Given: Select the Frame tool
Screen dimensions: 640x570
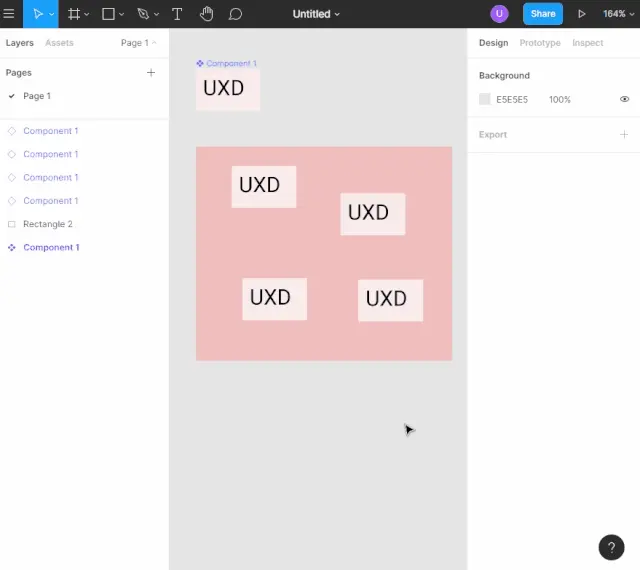Looking at the screenshot, I should point(74,14).
